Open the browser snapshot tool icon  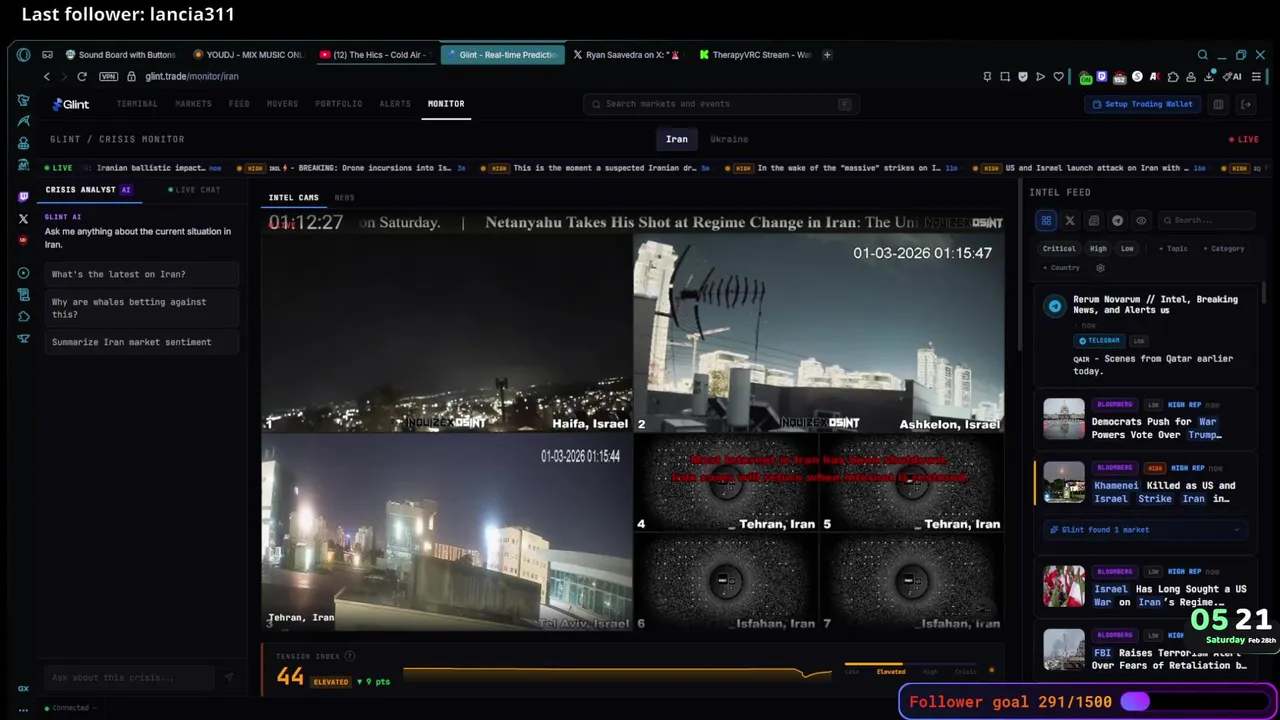pos(1005,76)
